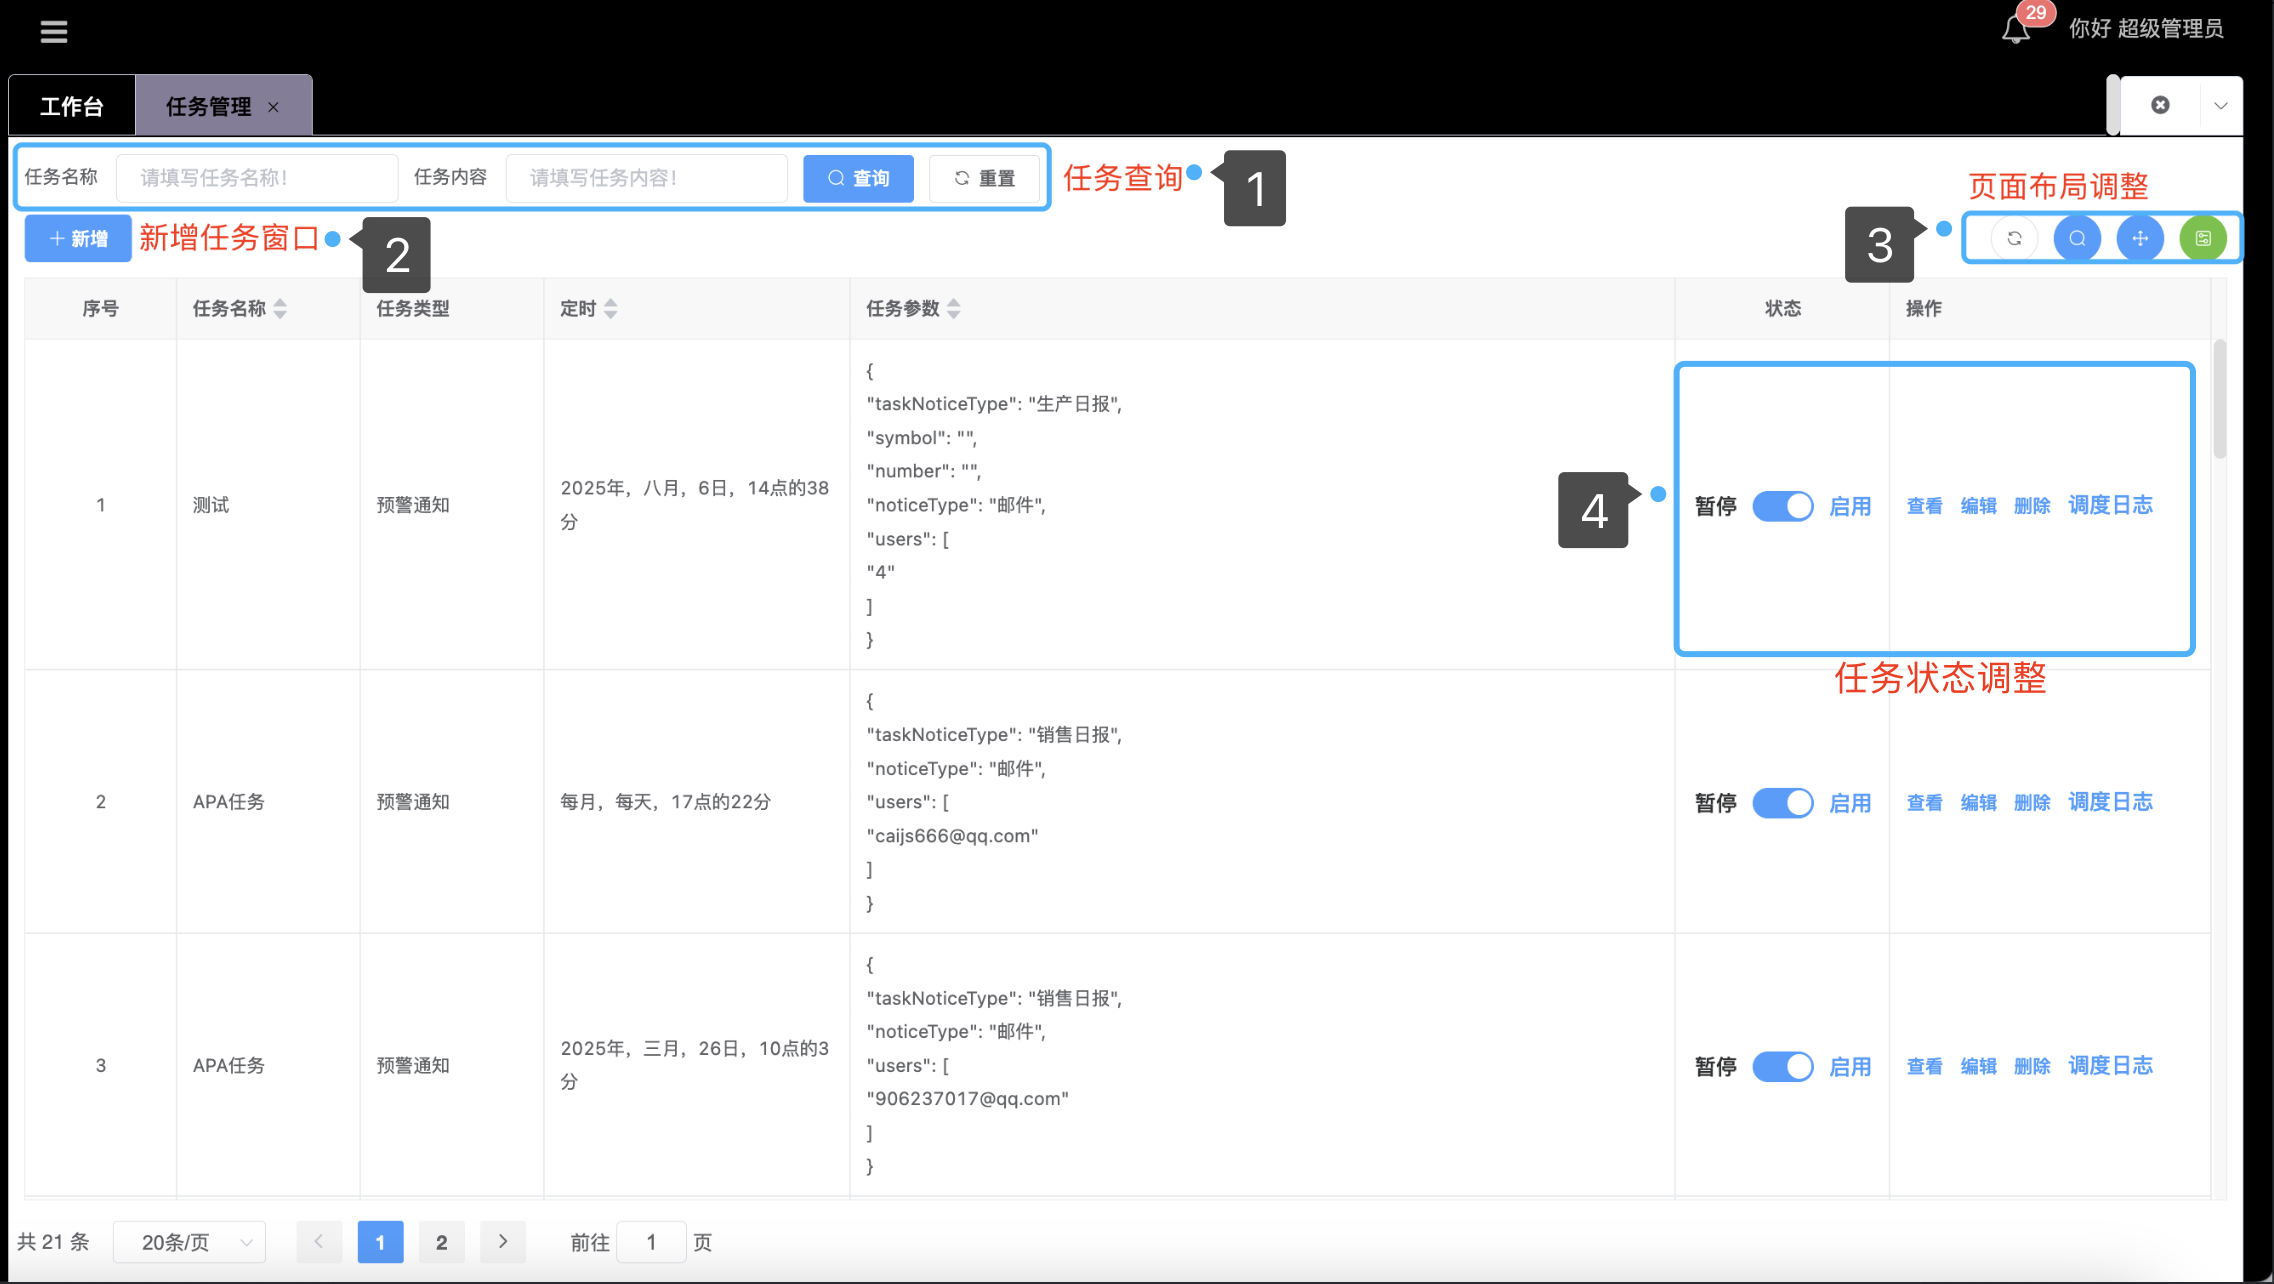Sort by 任务名称 column arrows
The width and height of the screenshot is (2274, 1284).
point(280,308)
